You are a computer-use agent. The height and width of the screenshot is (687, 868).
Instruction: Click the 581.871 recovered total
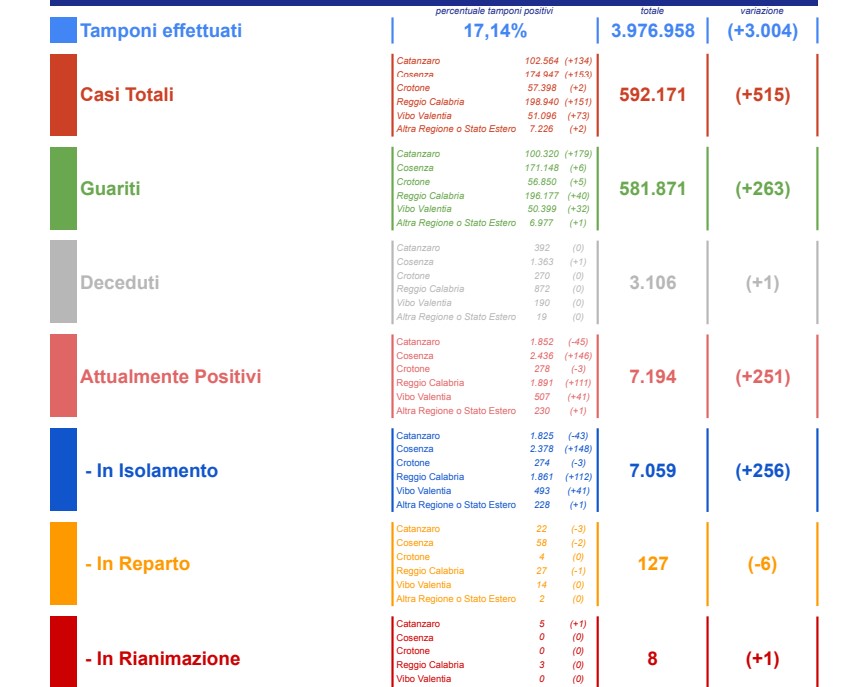pyautogui.click(x=652, y=189)
